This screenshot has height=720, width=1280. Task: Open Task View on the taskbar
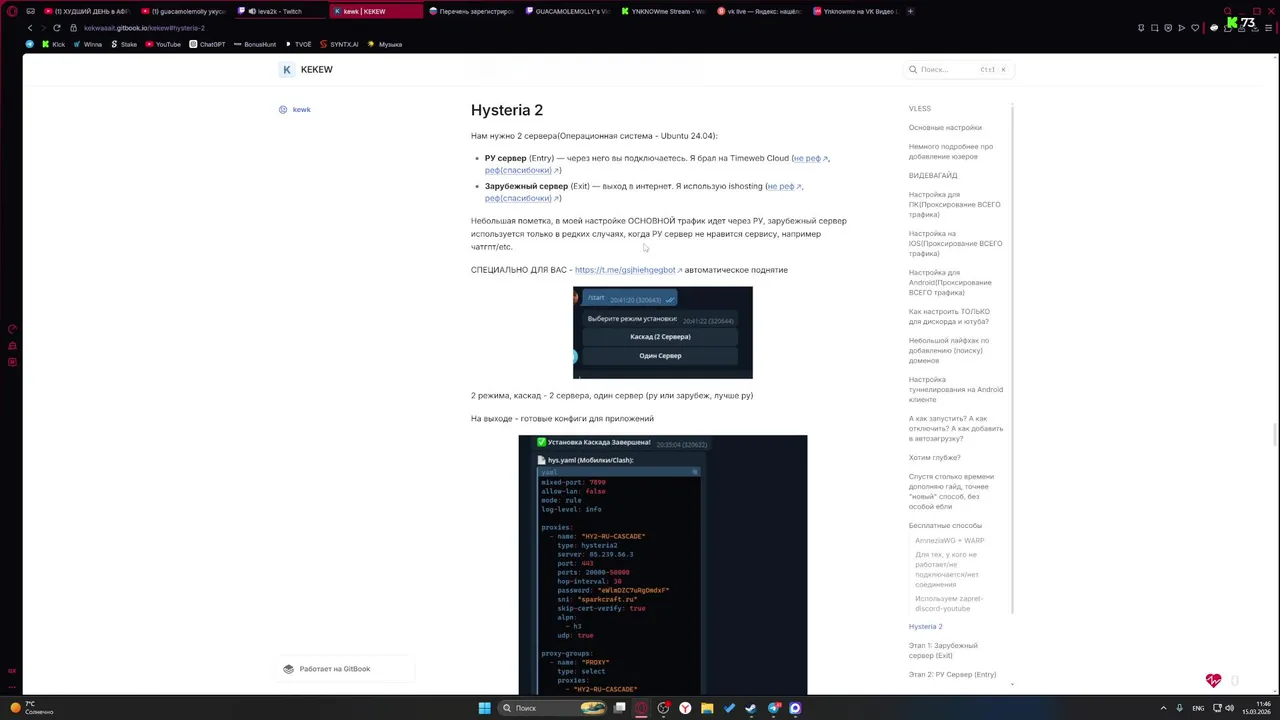(x=619, y=708)
